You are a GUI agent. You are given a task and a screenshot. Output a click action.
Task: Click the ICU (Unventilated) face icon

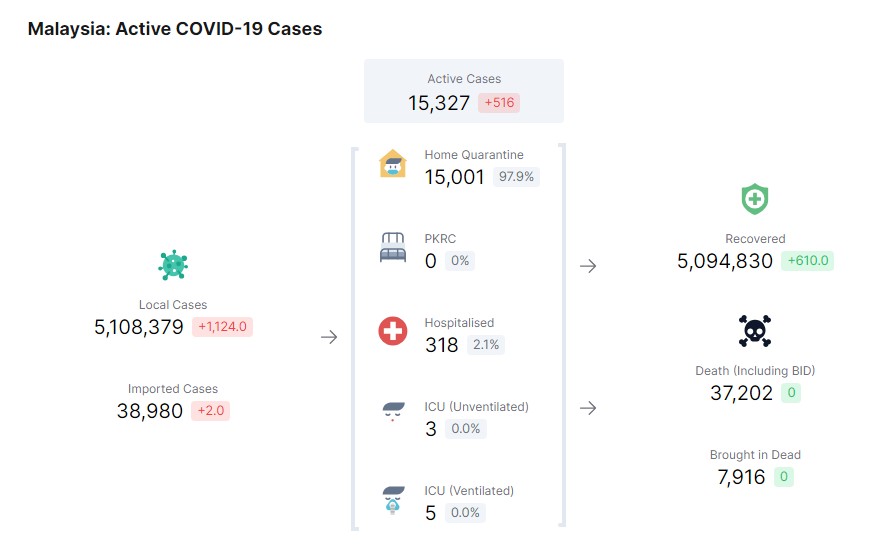[x=393, y=414]
